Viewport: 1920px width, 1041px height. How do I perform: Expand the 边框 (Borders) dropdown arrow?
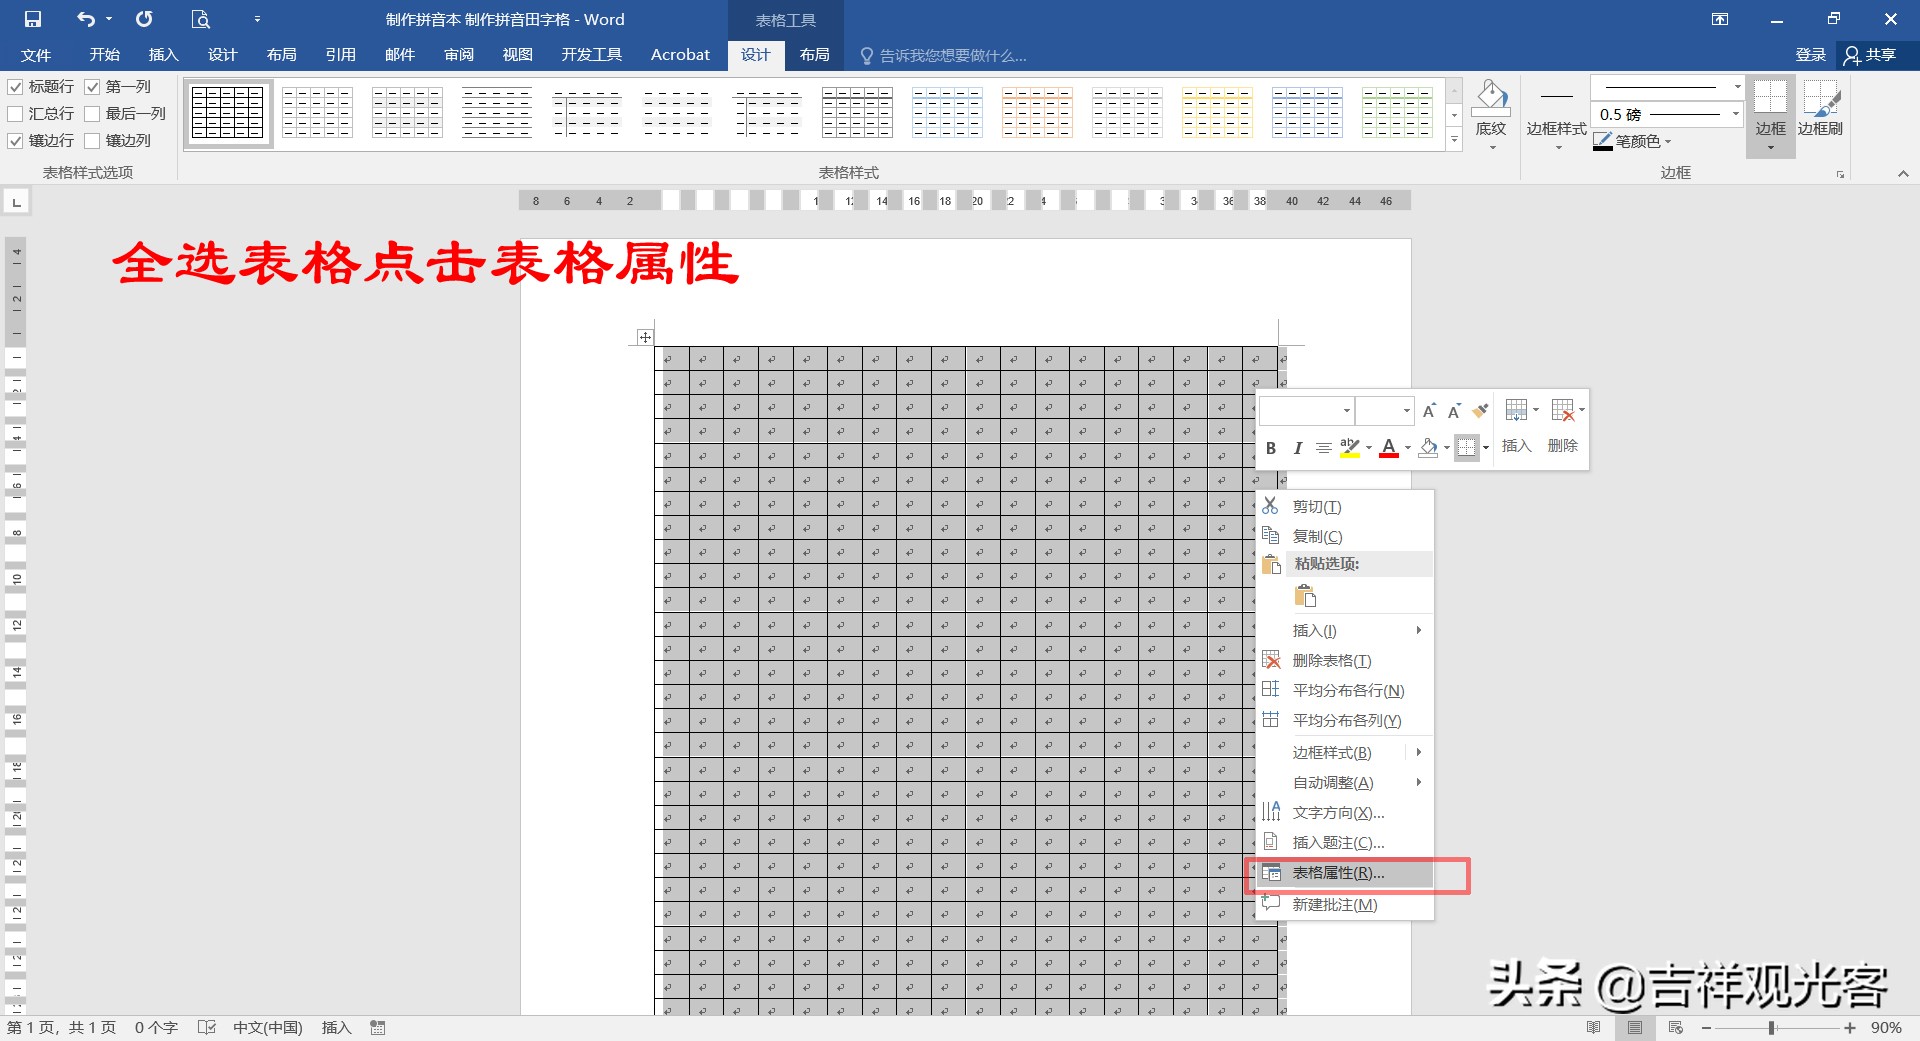point(1771,145)
